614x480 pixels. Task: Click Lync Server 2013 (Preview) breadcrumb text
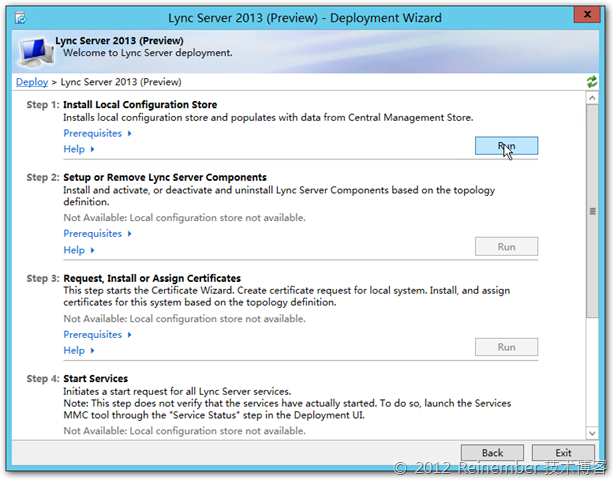(121, 82)
